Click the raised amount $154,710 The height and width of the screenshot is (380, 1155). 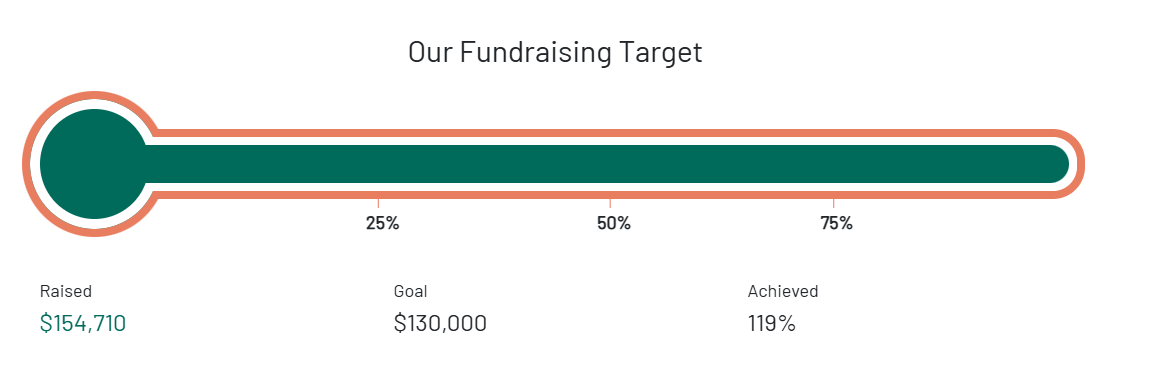(x=82, y=323)
